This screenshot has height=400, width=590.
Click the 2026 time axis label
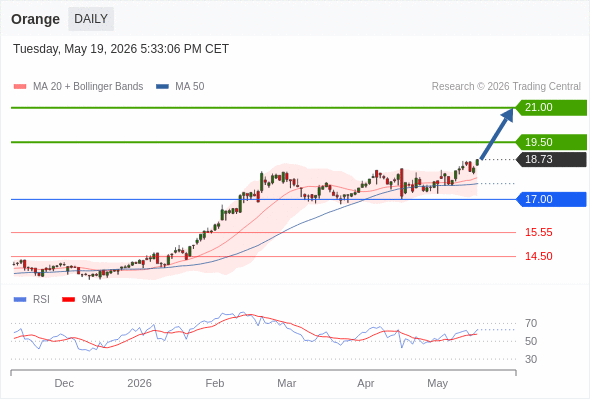pos(139,383)
